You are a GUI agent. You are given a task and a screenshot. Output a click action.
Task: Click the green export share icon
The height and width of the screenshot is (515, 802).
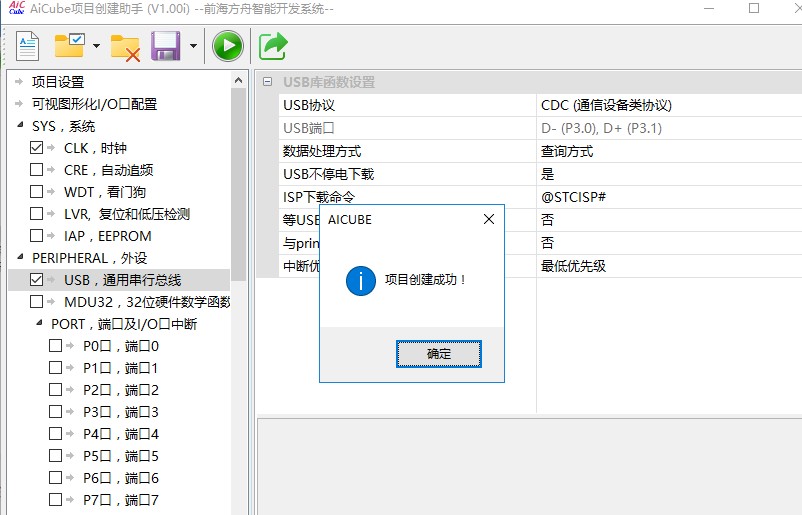coord(273,46)
